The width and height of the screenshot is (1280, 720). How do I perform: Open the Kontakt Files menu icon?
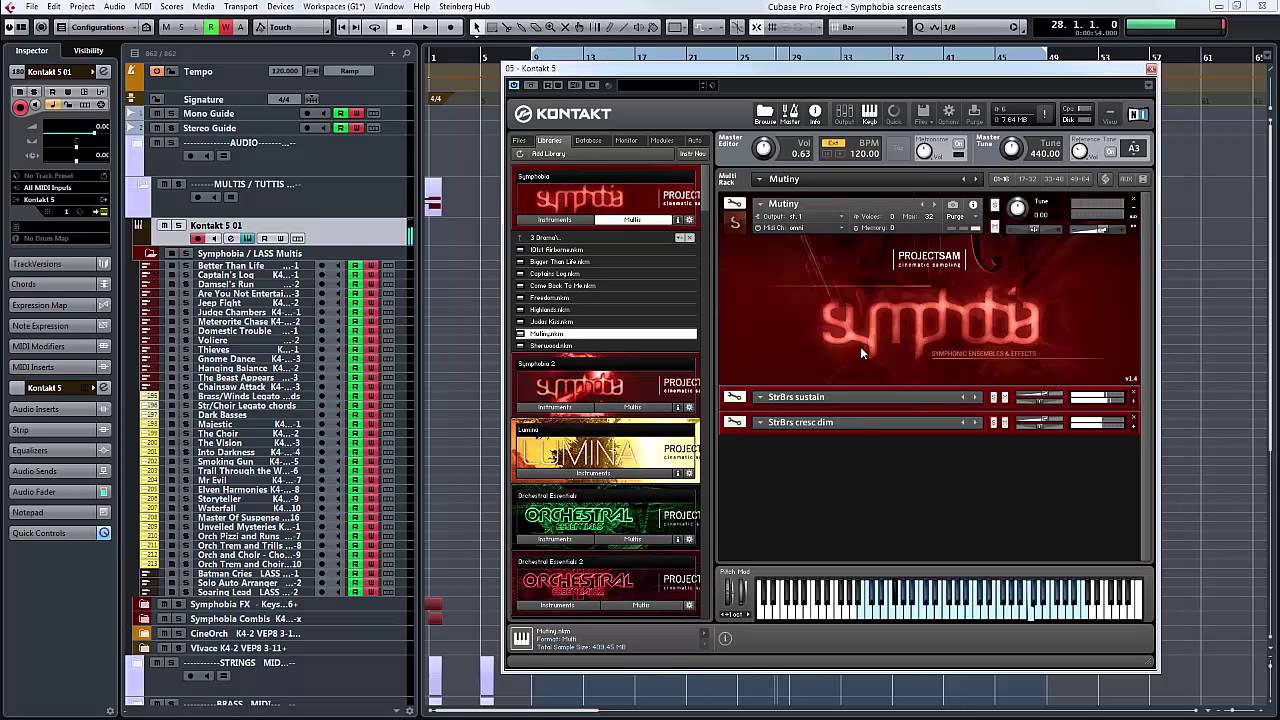[923, 114]
